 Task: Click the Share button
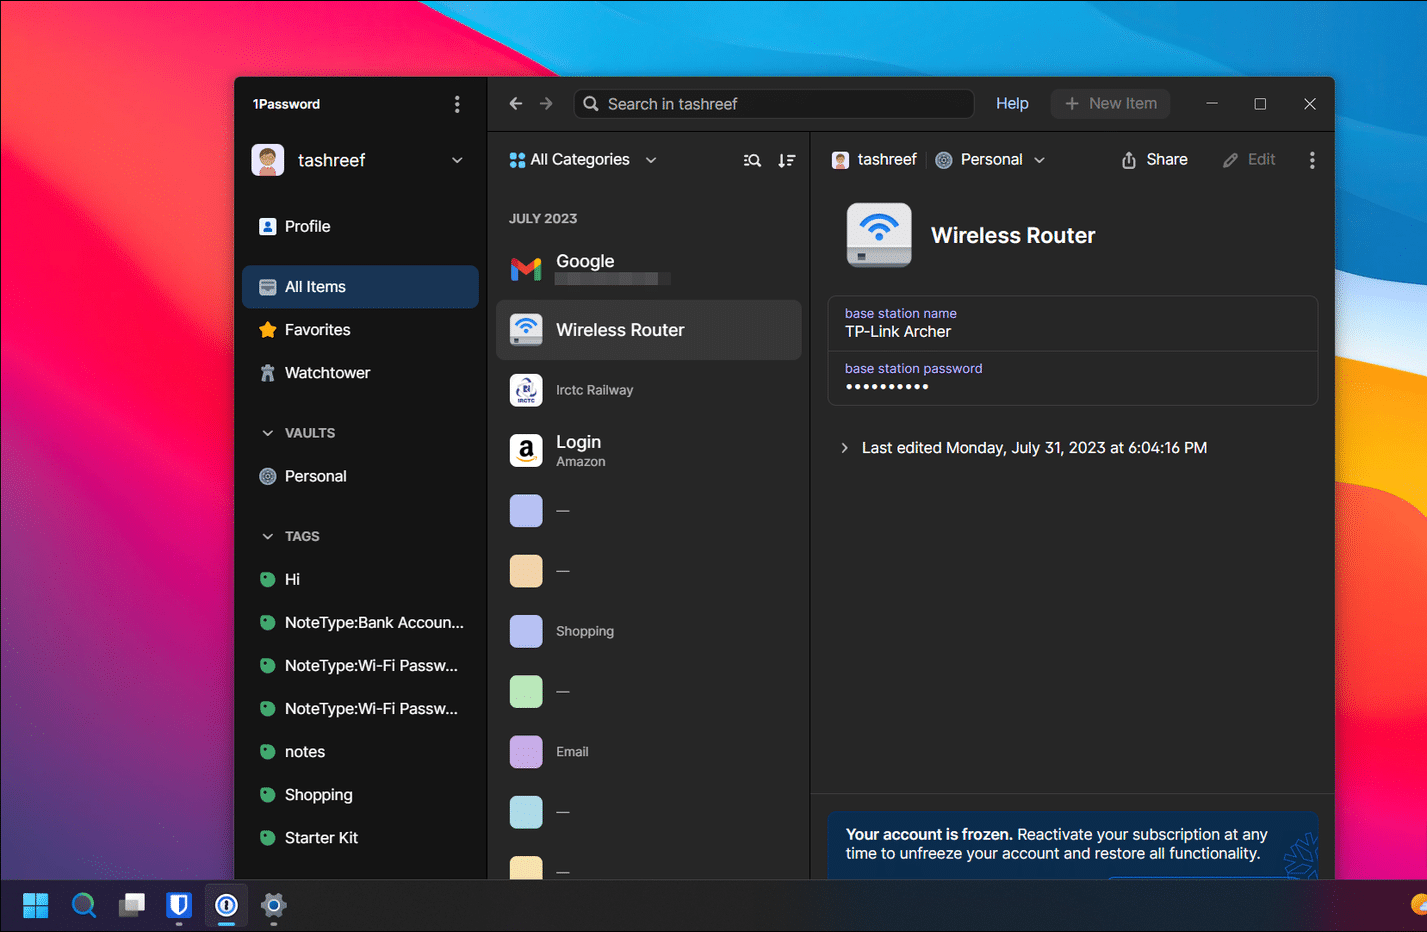1154,160
